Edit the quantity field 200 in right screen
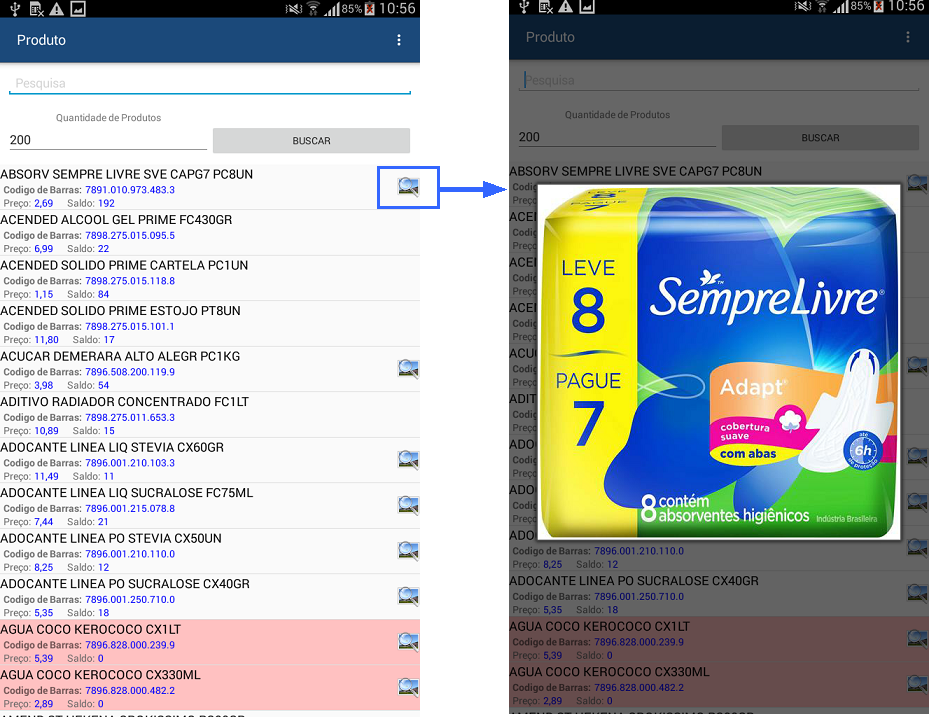 [617, 137]
